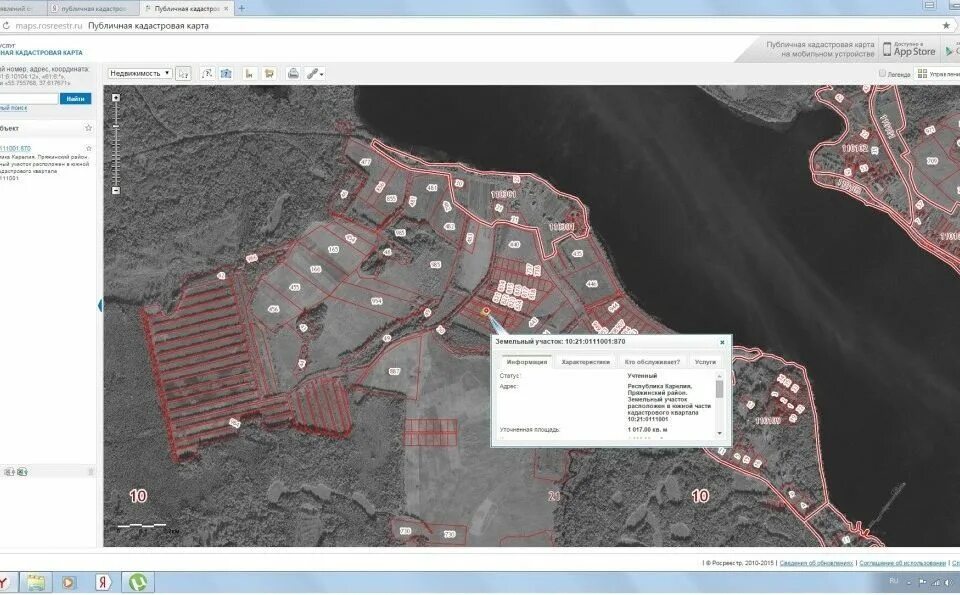Click parcel label 794 on map
The image size is (960, 595).
click(x=377, y=302)
